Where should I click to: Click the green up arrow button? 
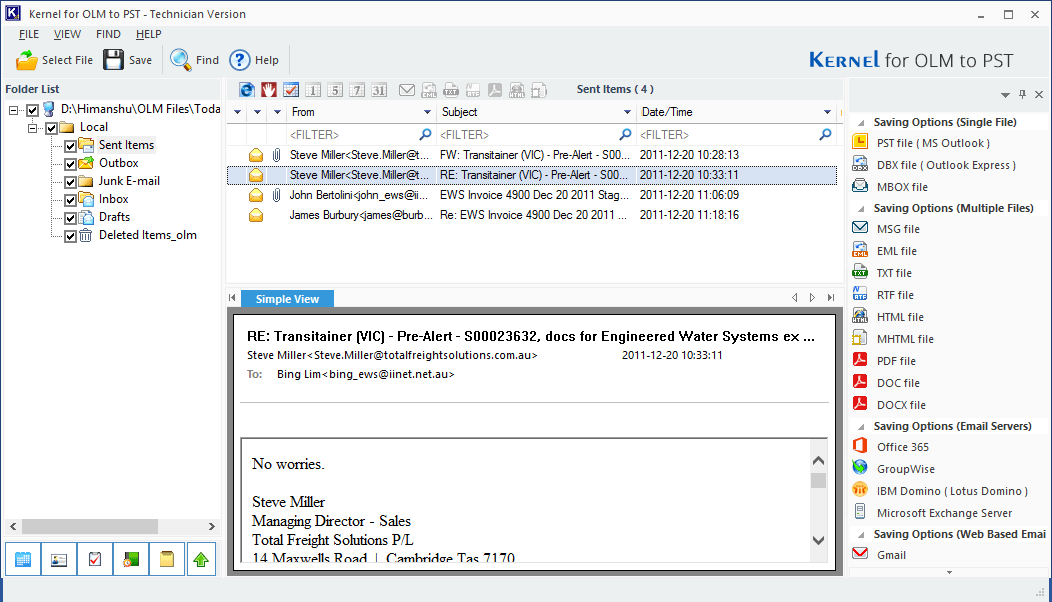201,559
